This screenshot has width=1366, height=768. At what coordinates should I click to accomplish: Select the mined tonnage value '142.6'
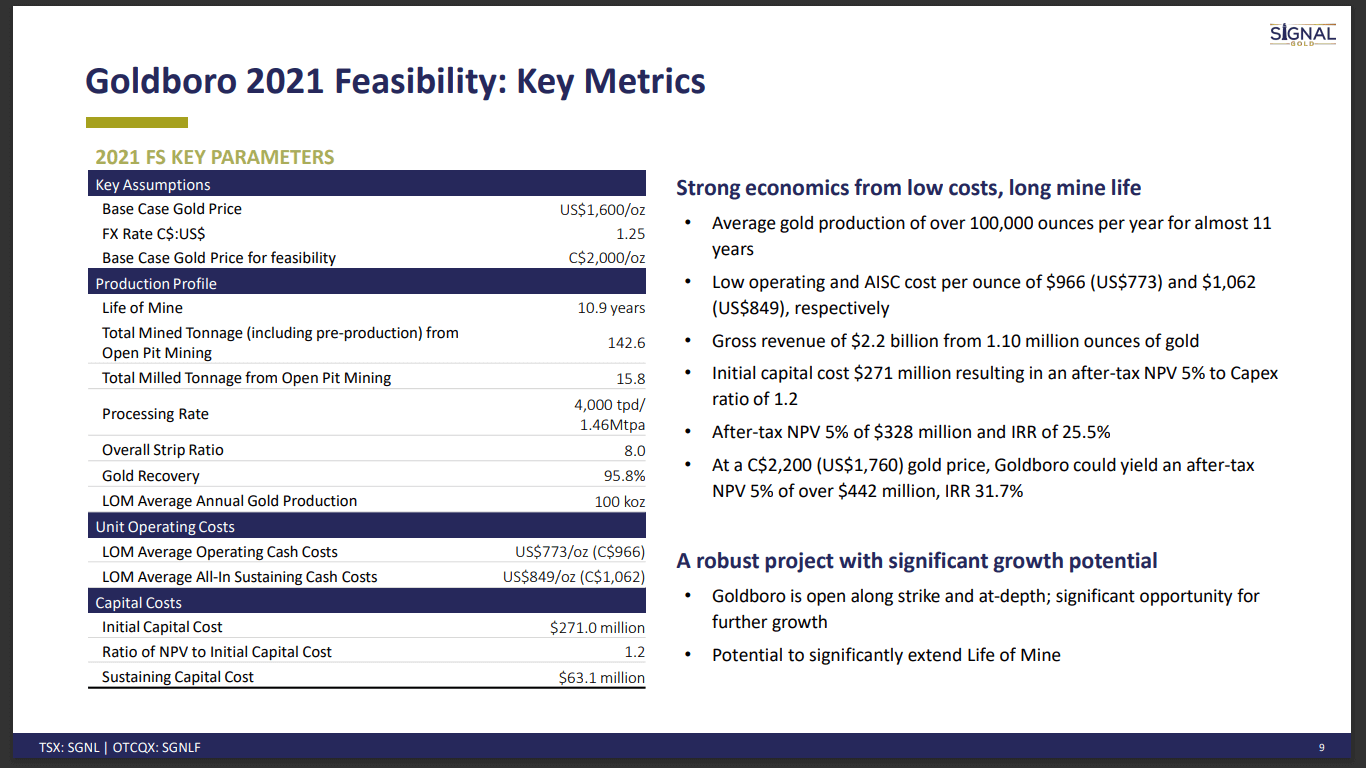point(626,343)
